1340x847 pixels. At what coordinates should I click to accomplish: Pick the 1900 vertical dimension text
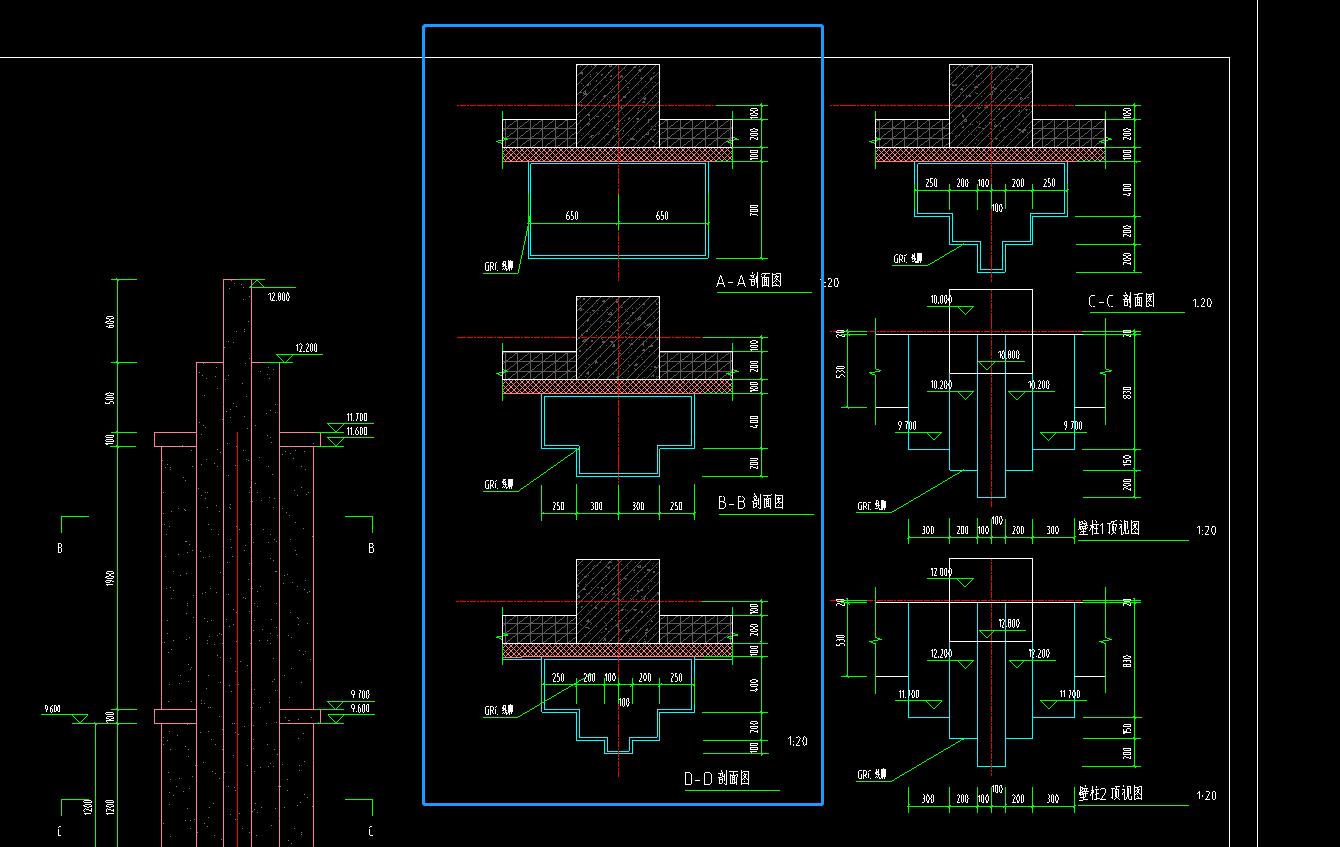pos(111,578)
